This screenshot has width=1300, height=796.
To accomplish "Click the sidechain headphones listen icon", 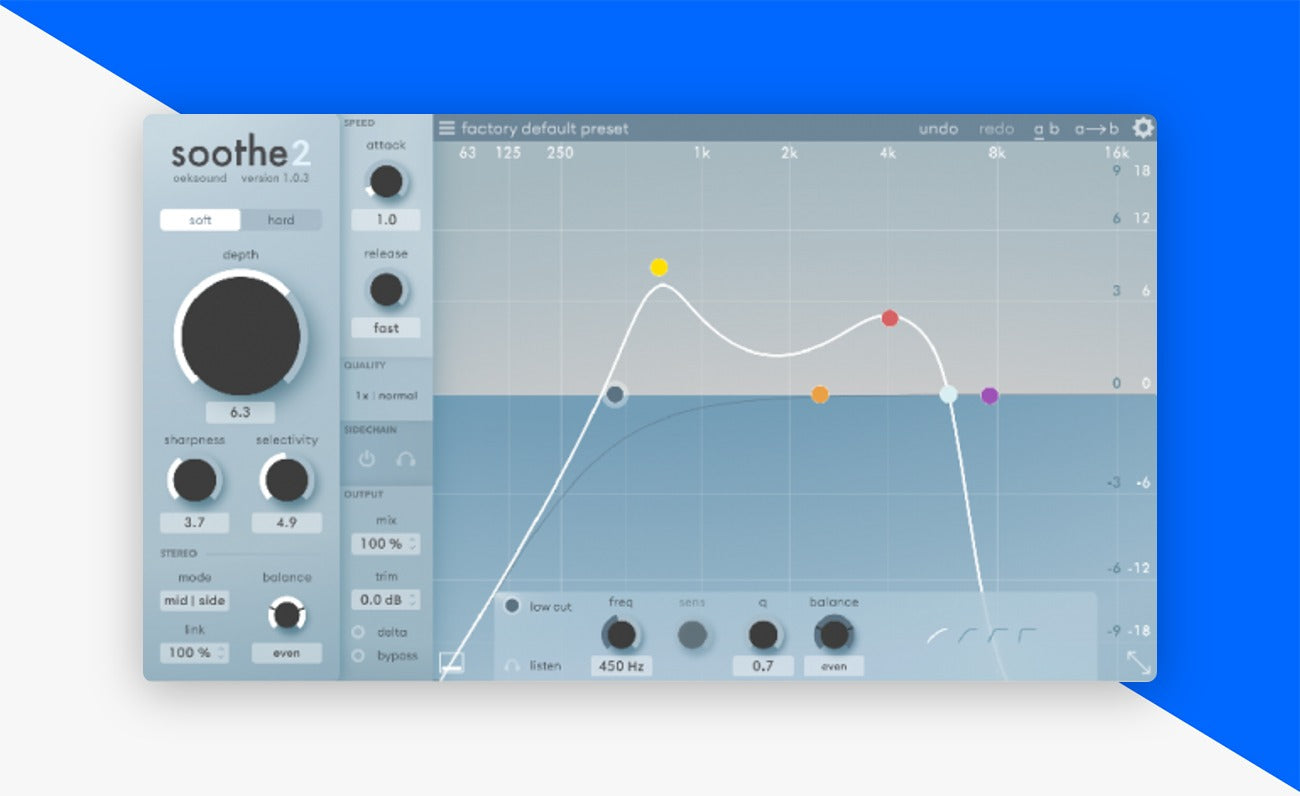I will (406, 459).
